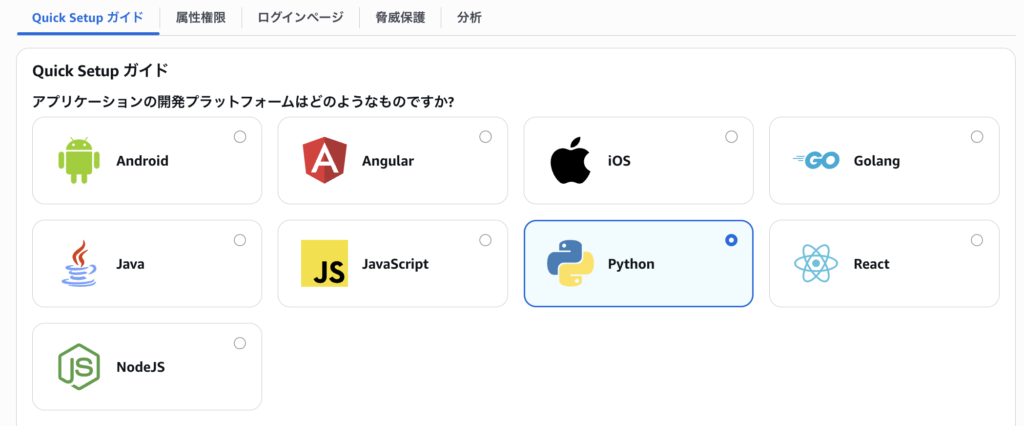The image size is (1024, 426).
Task: Select the Android radio button
Action: tap(240, 137)
